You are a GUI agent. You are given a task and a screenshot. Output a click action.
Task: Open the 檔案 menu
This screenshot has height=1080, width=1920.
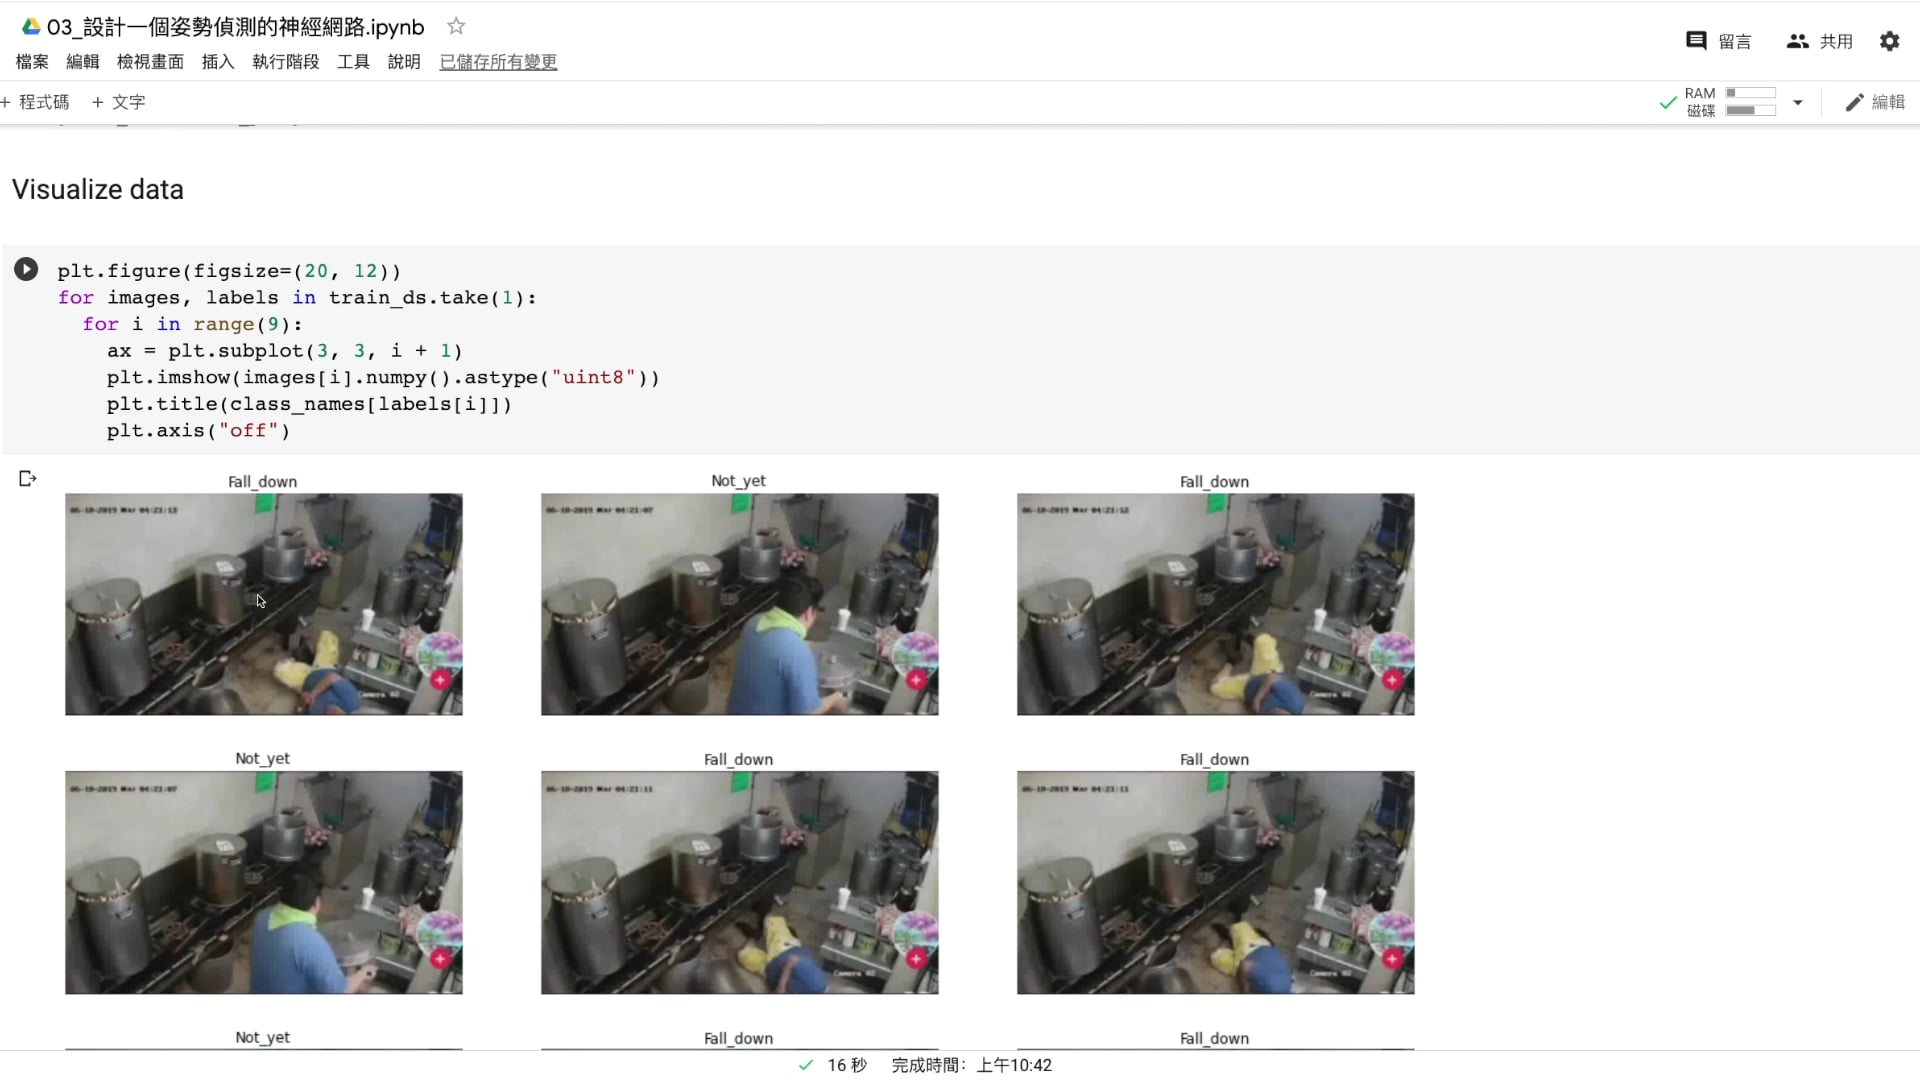pyautogui.click(x=32, y=62)
